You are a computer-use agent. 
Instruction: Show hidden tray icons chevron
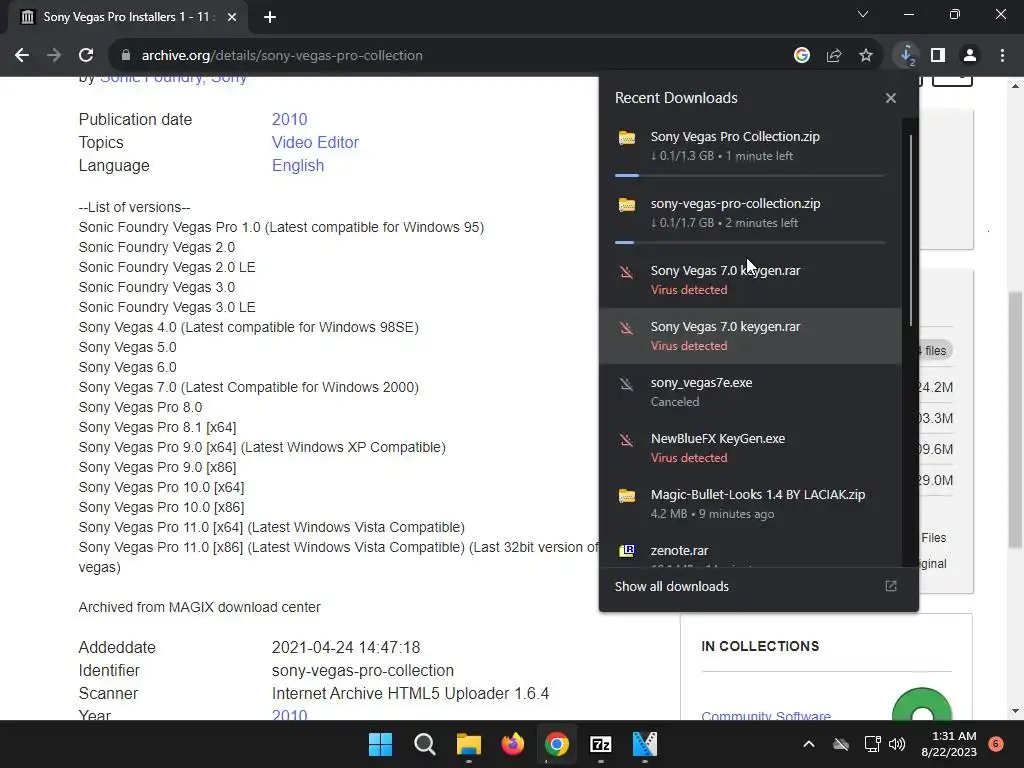coord(808,744)
